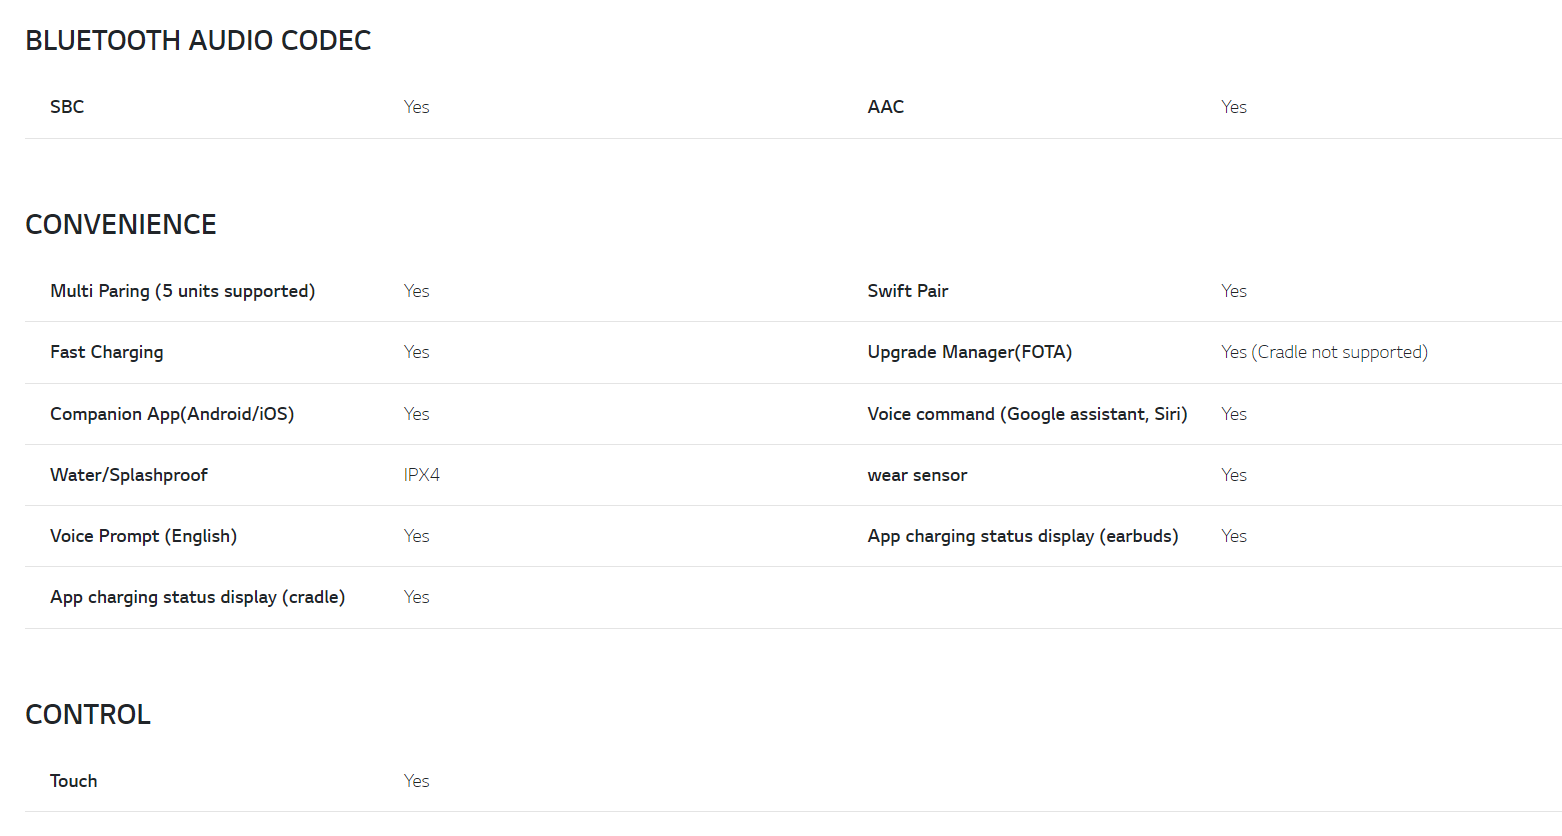Click the Voice Prompt (English) label

coord(143,536)
